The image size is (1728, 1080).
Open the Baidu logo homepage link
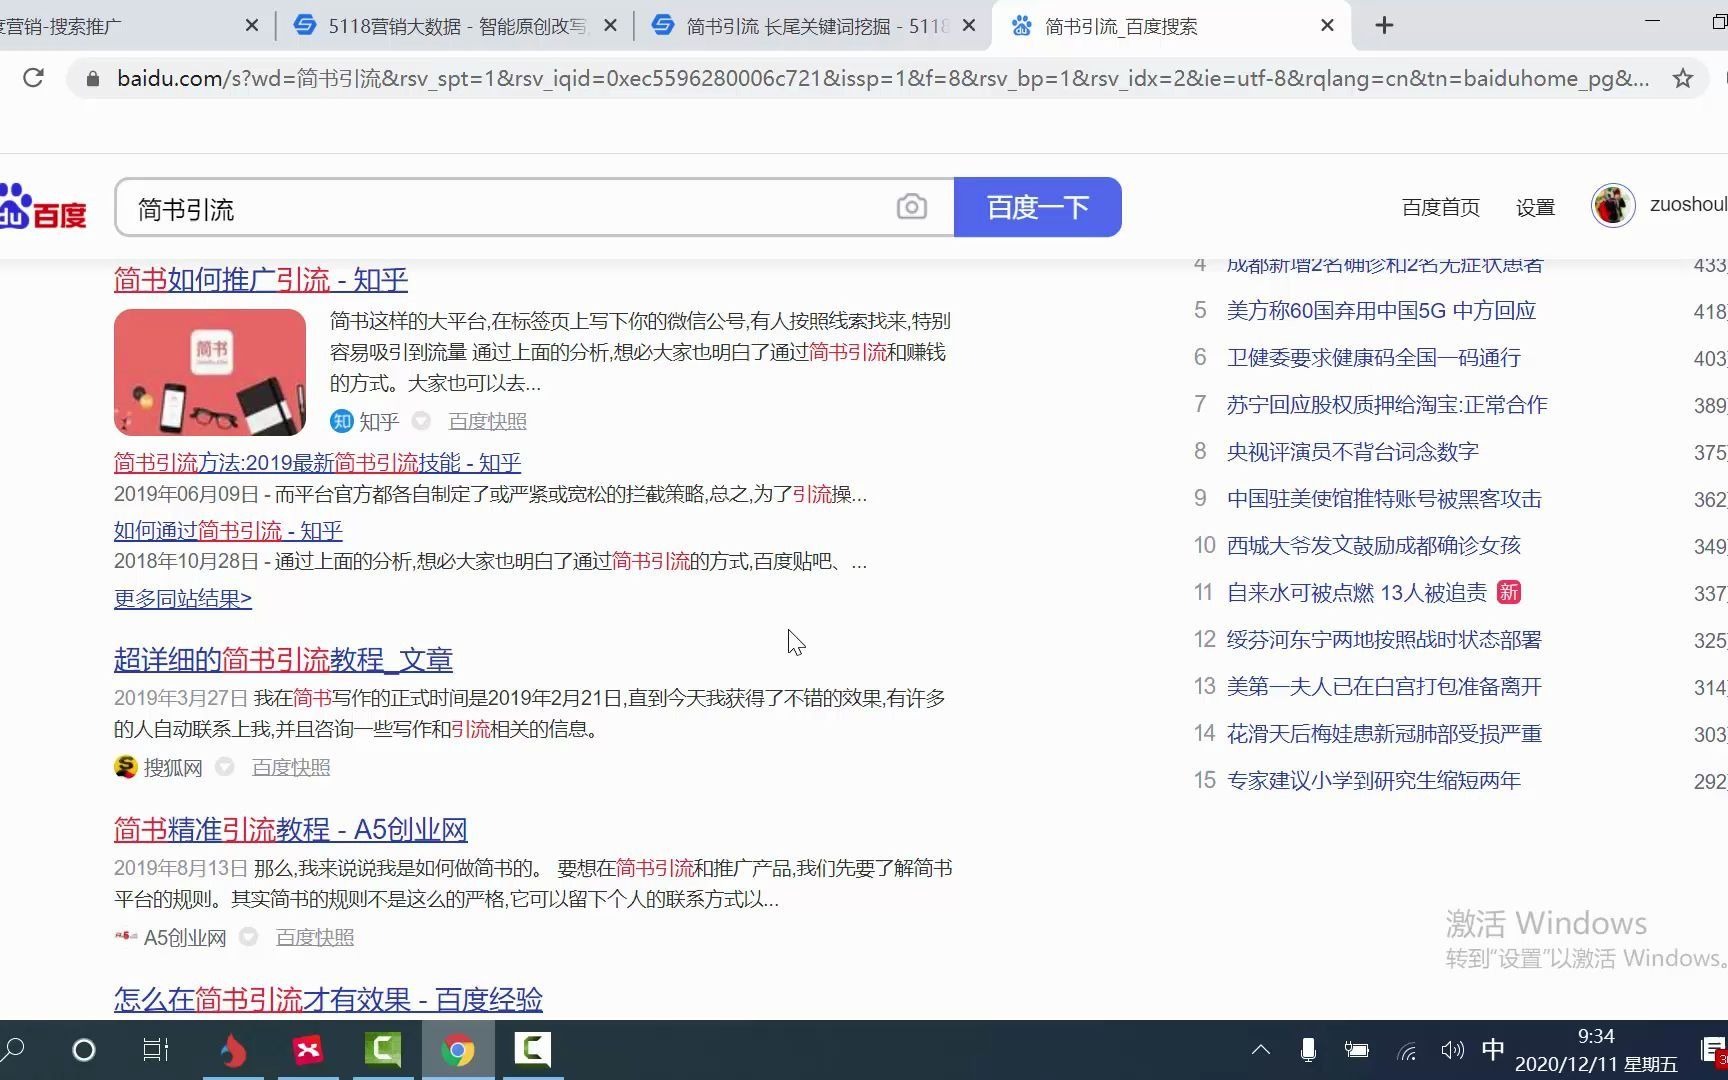pos(43,207)
